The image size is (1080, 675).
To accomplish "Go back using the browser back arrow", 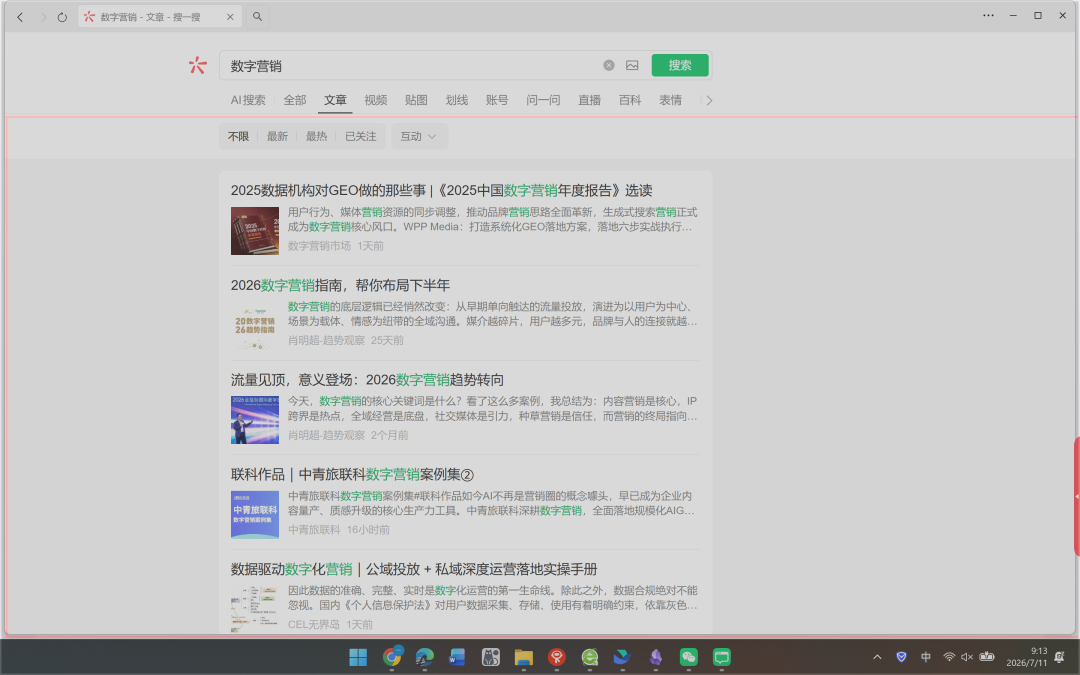I will coord(20,17).
